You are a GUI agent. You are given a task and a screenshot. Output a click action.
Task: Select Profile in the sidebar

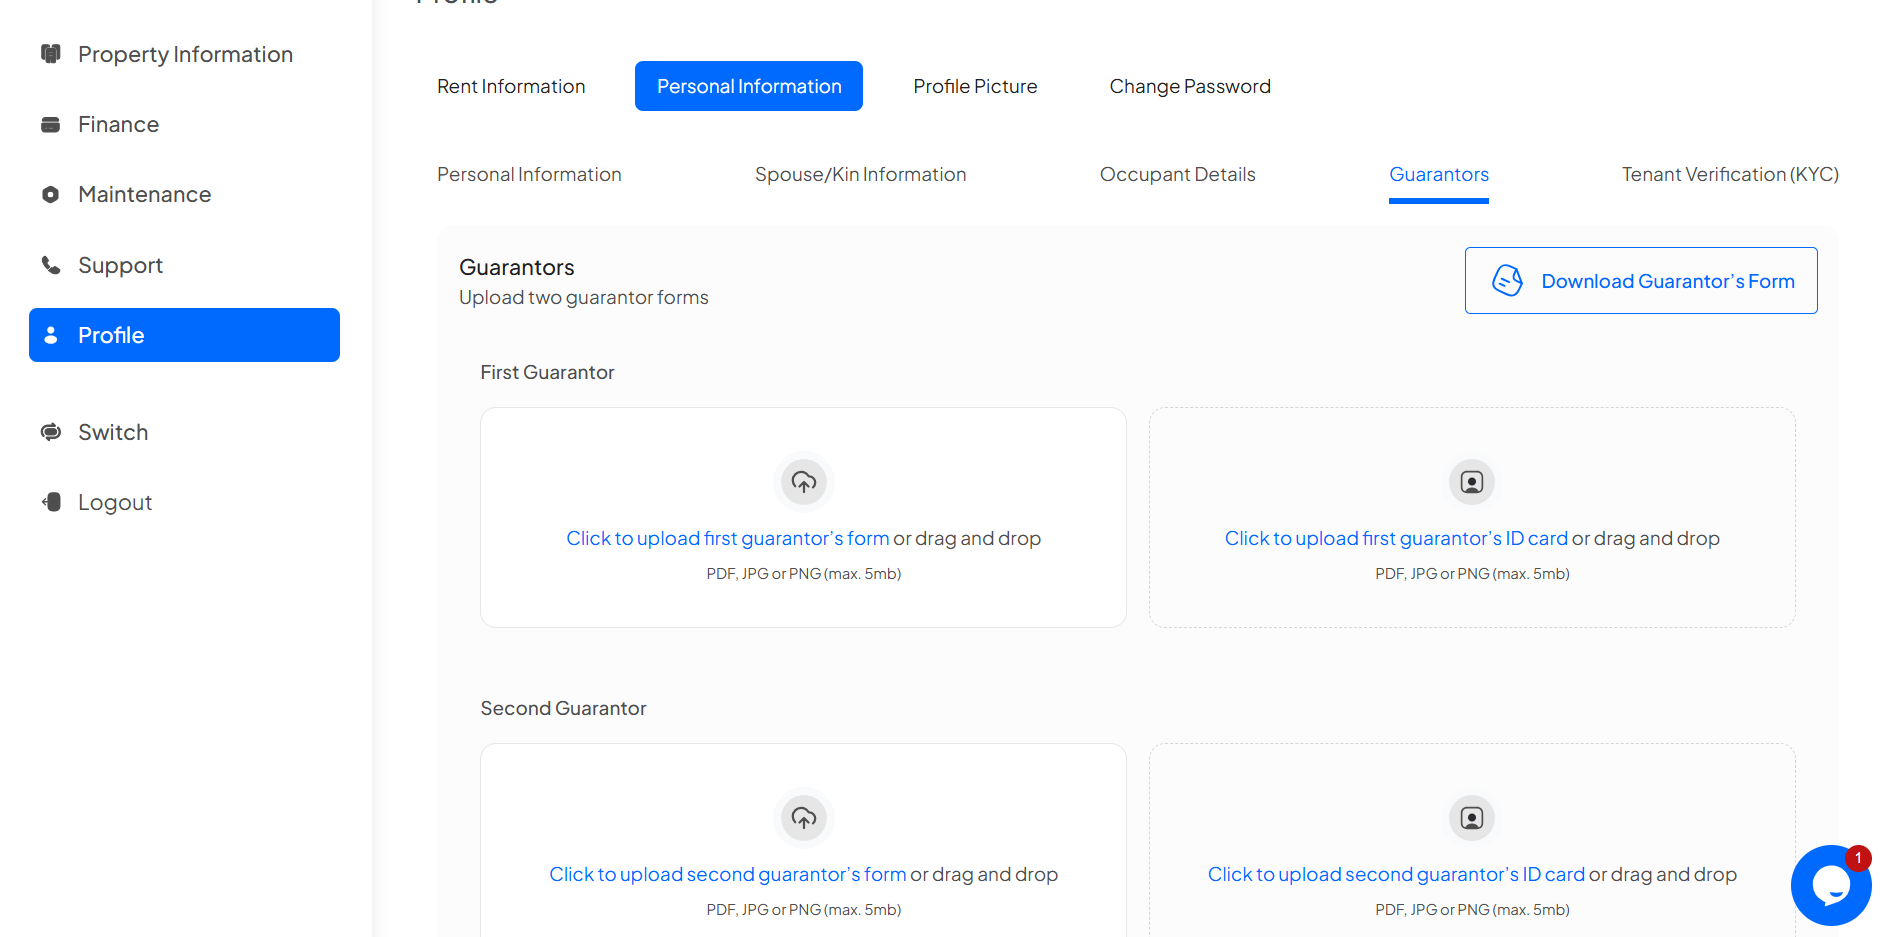185,335
